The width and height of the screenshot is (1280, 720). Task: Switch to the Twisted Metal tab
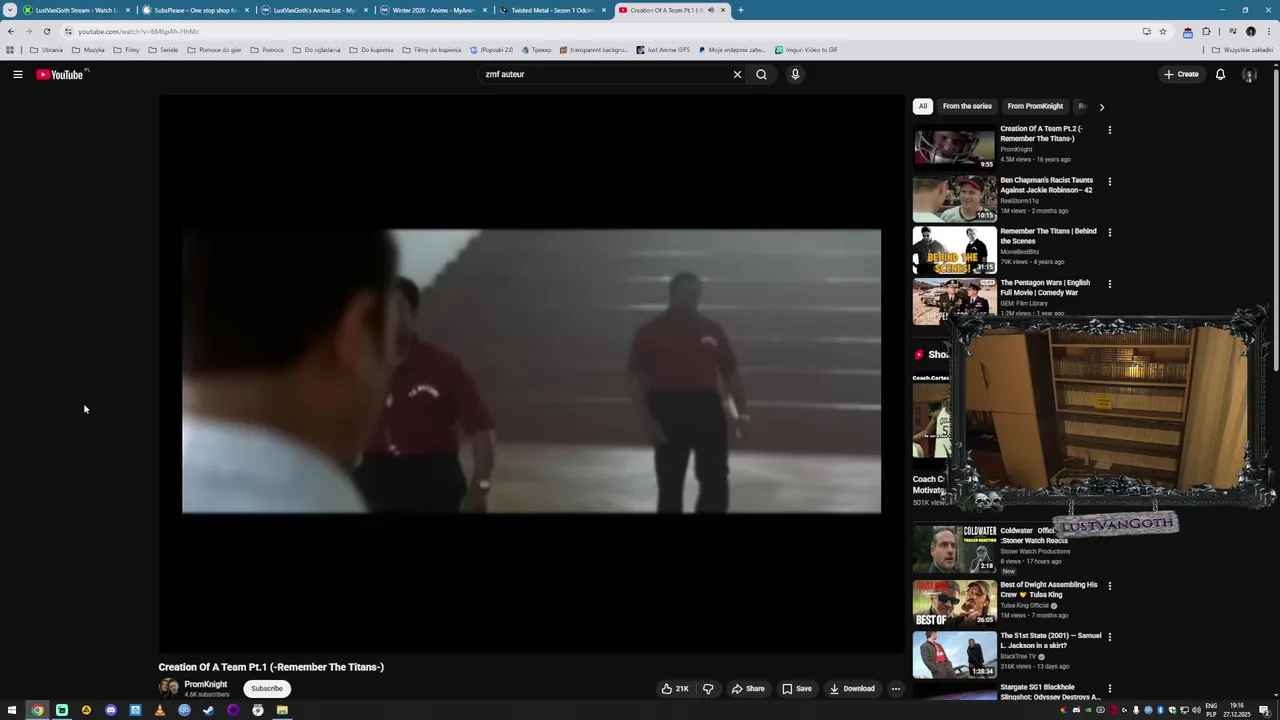tap(552, 10)
